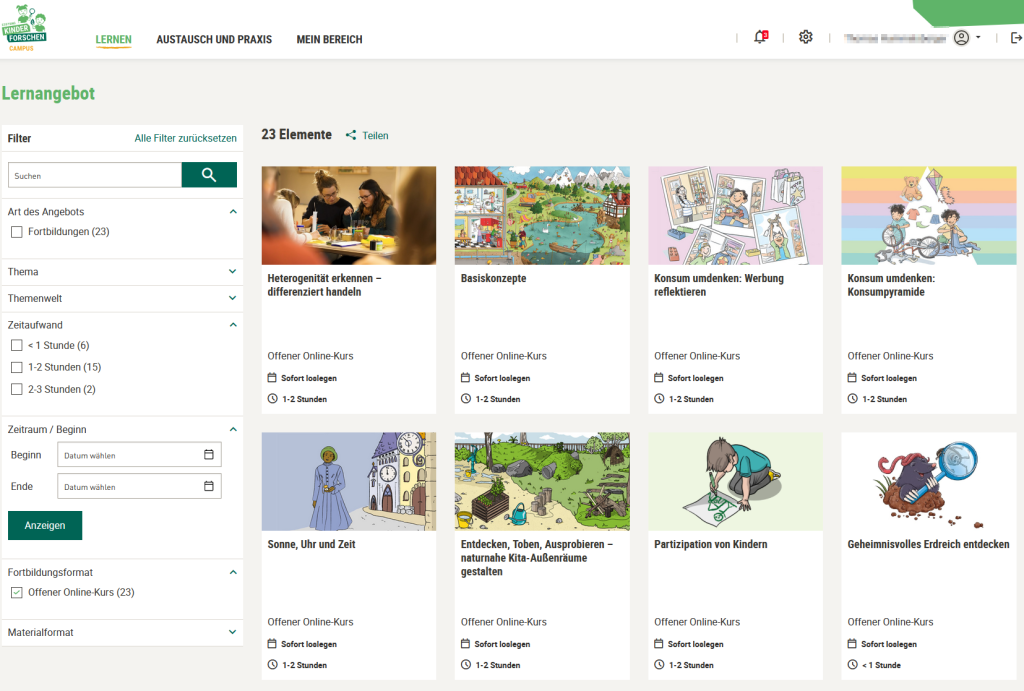Open settings via the gear icon
The image size is (1024, 691).
806,38
